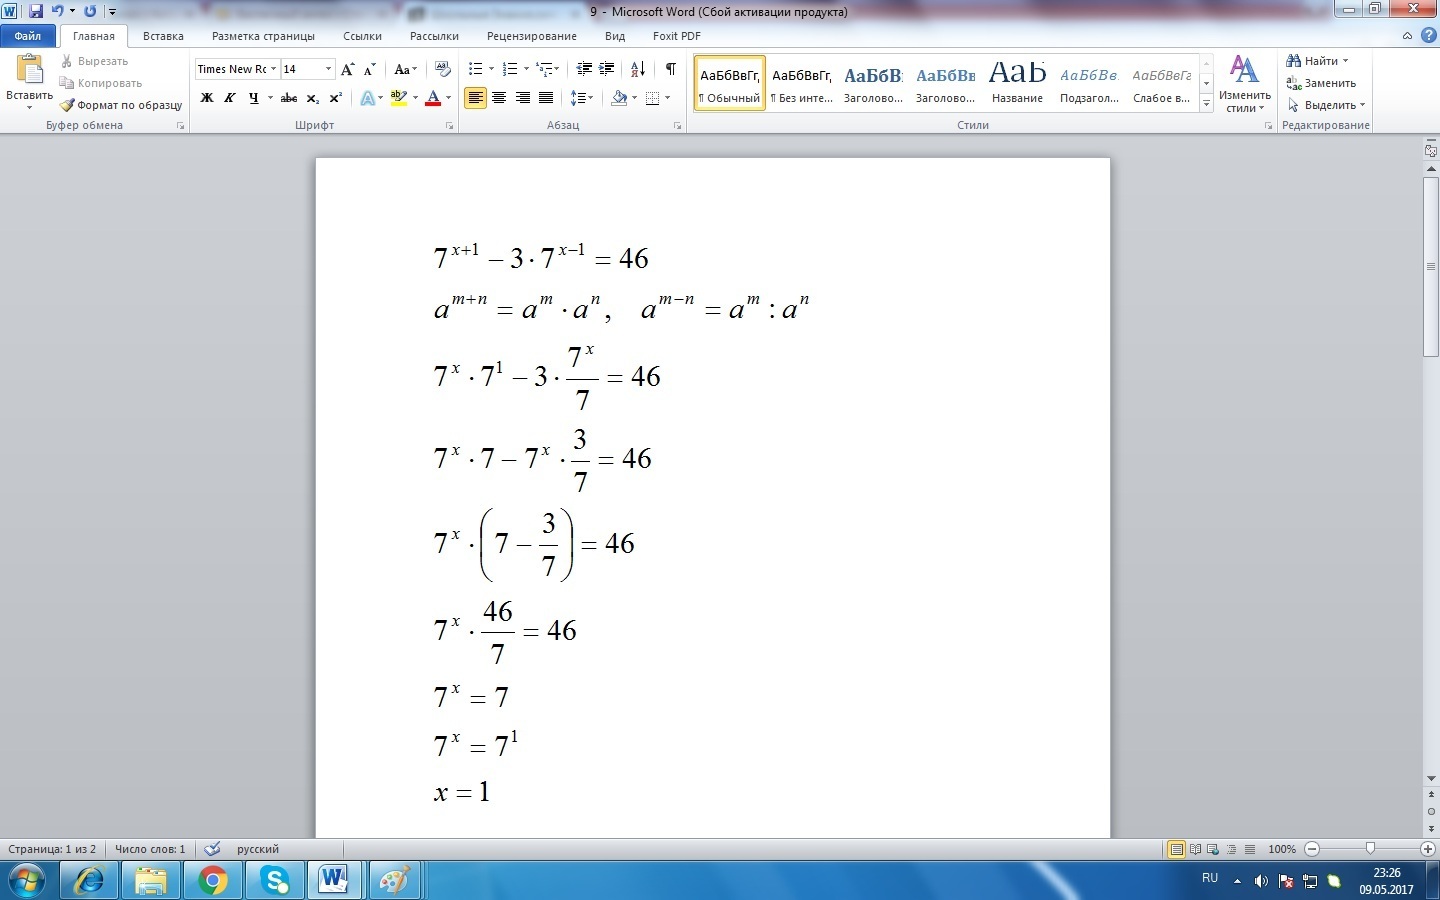Open Google Chrome from the taskbar
This screenshot has width=1440, height=900.
click(x=212, y=881)
